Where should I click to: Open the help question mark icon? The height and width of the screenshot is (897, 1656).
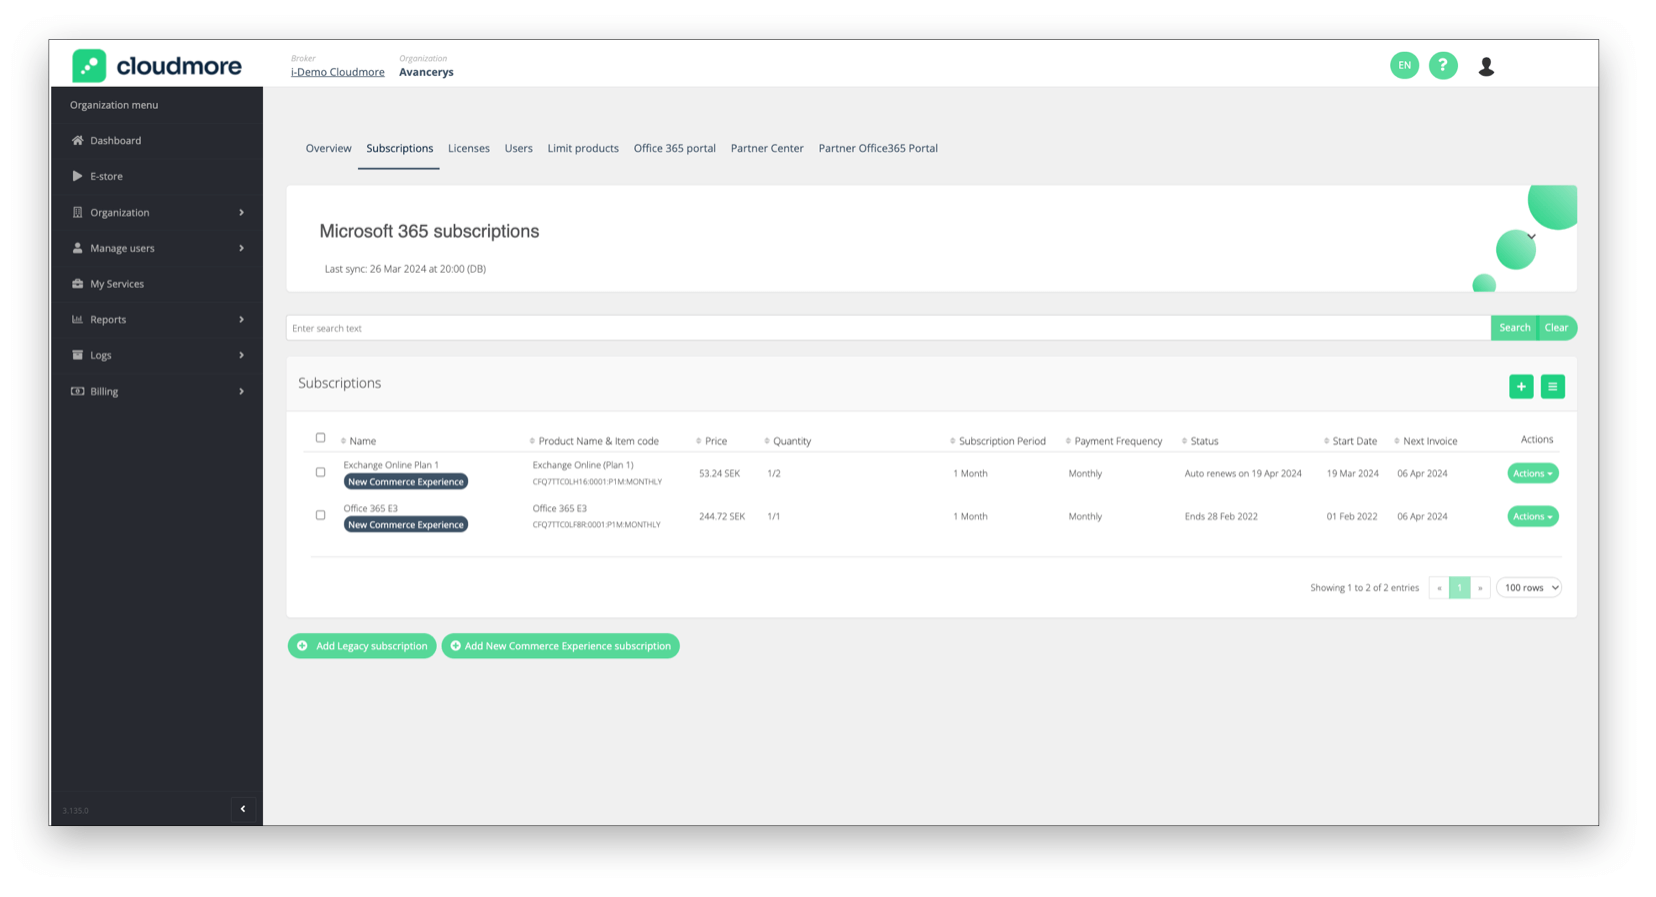[1443, 65]
